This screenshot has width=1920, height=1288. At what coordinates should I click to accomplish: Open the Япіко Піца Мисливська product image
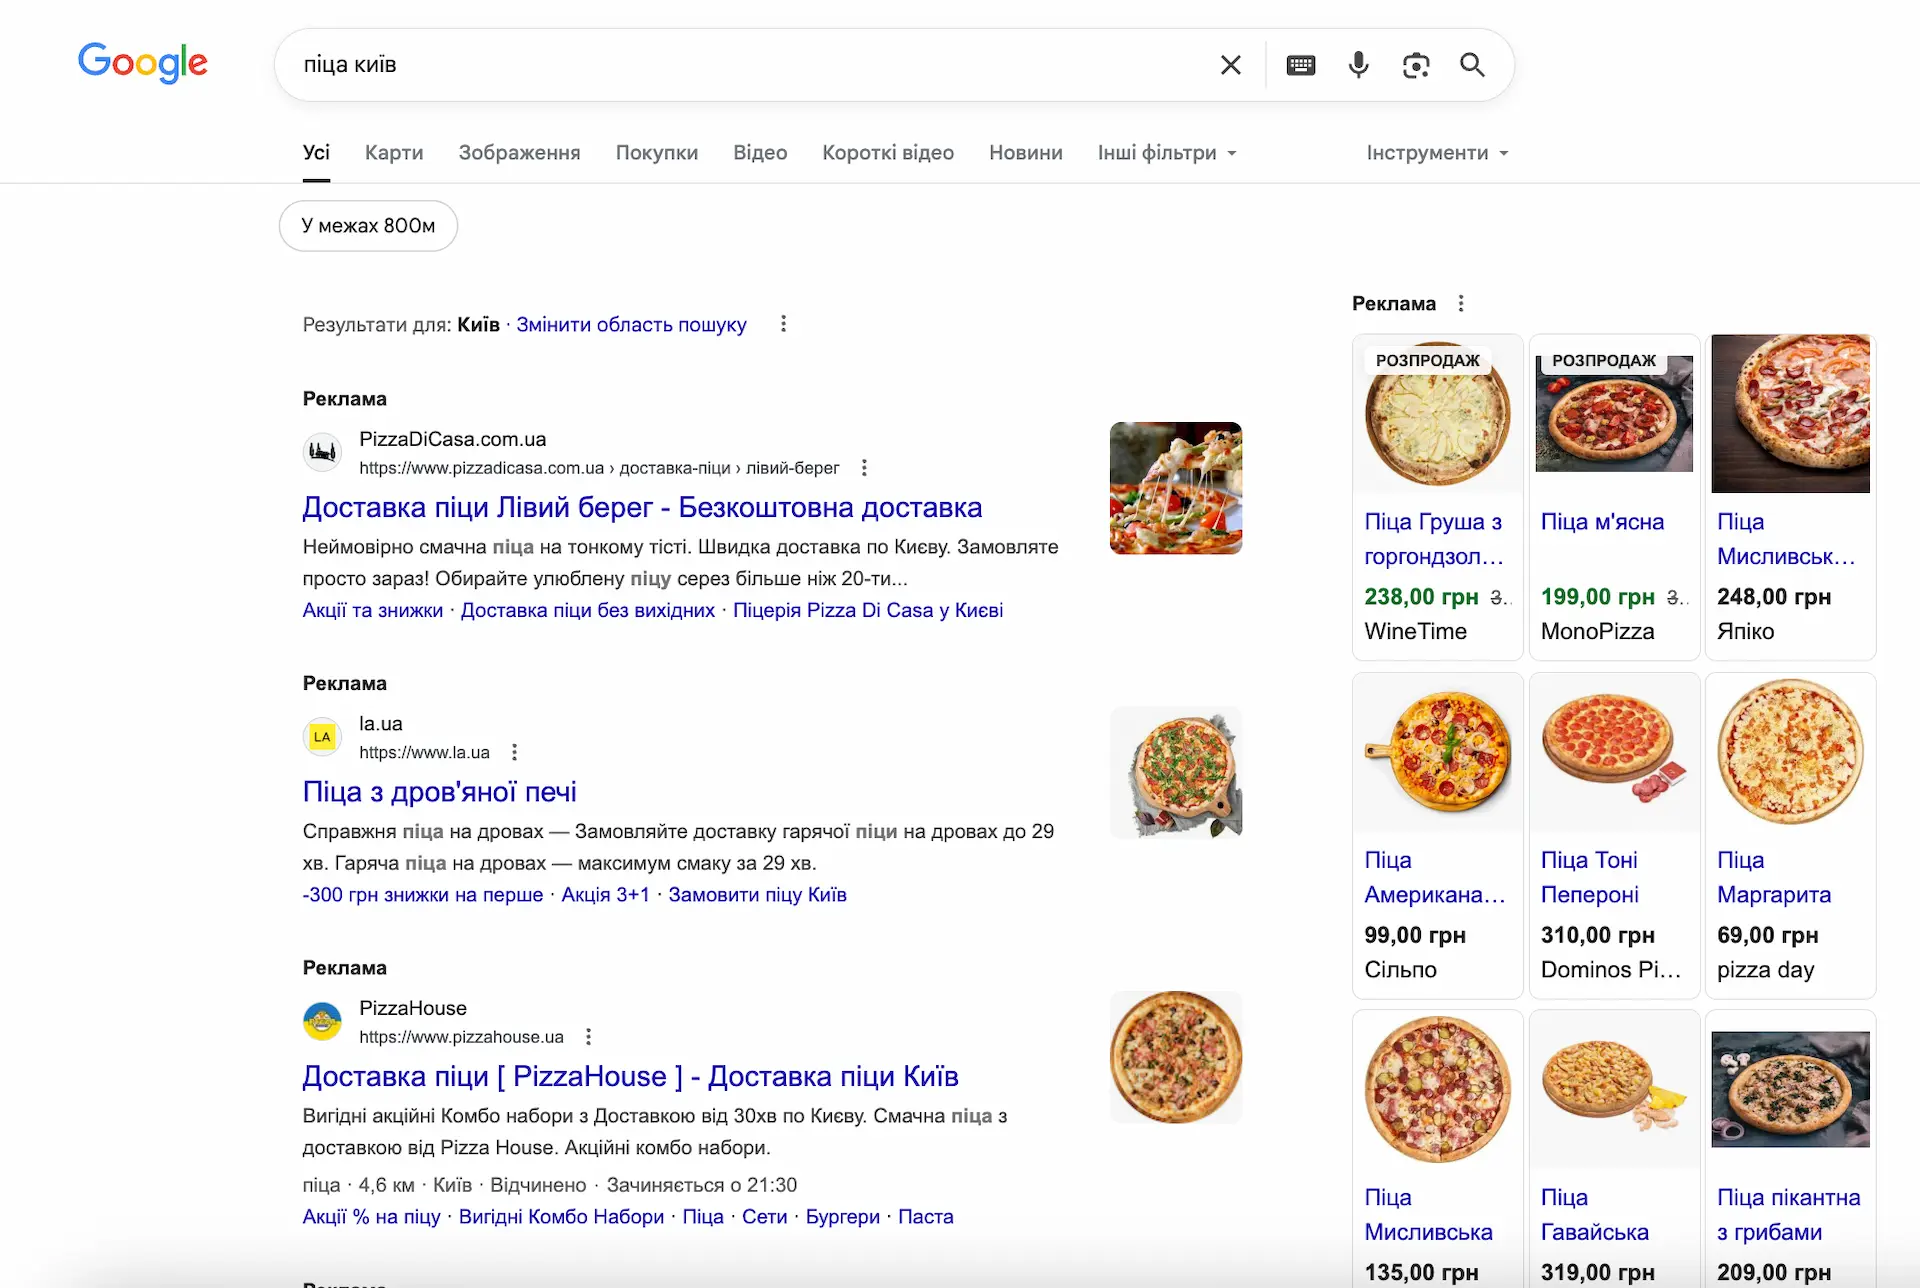[1791, 414]
